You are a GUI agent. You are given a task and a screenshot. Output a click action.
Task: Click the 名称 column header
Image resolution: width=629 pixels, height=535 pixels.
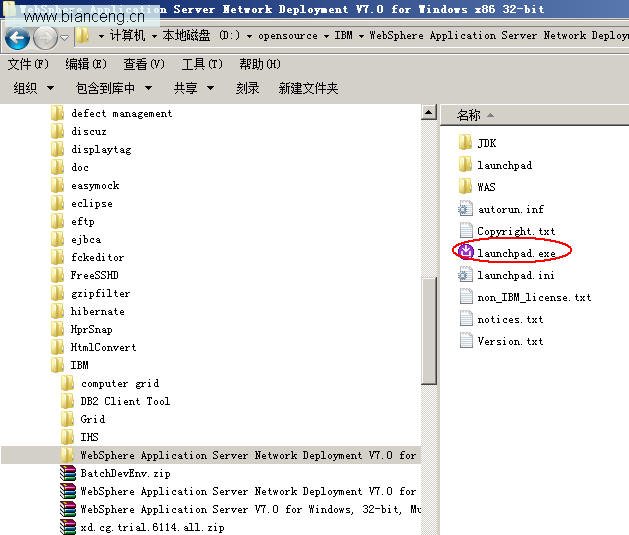(535, 116)
